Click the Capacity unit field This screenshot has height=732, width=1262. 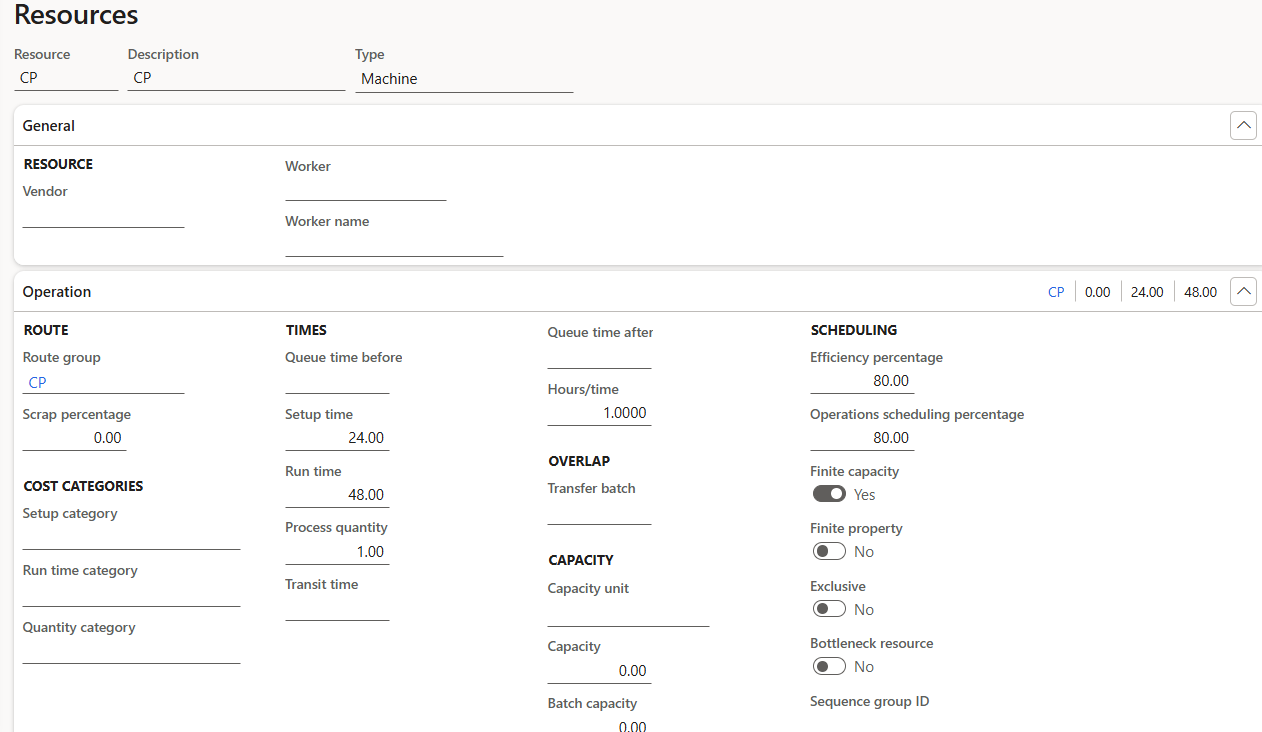pos(628,614)
